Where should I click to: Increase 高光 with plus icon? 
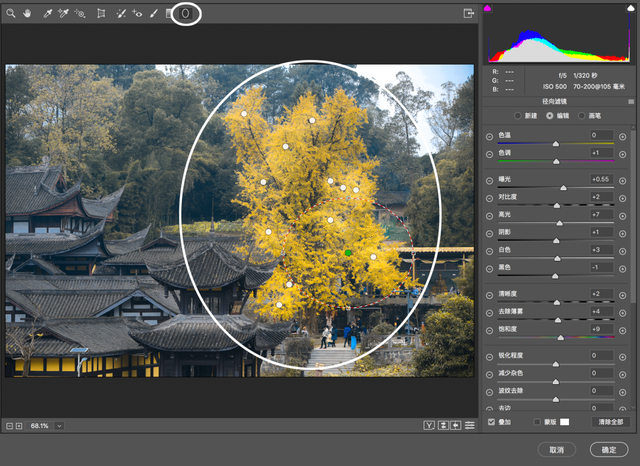tap(622, 216)
